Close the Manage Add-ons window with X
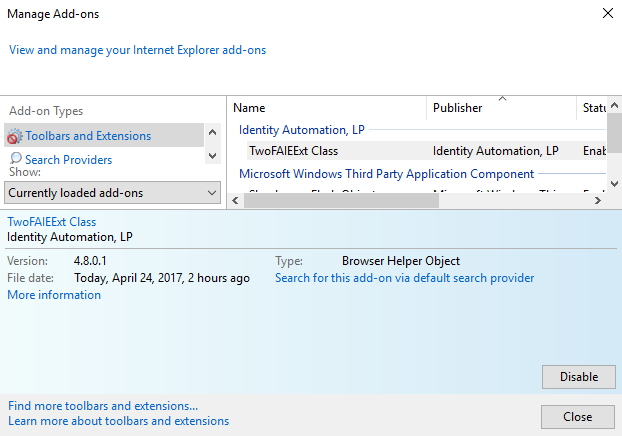Image resolution: width=622 pixels, height=436 pixels. click(x=608, y=13)
